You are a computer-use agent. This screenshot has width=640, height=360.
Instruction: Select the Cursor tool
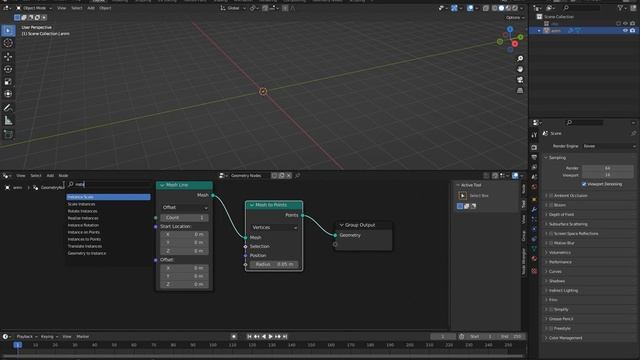tap(8, 43)
